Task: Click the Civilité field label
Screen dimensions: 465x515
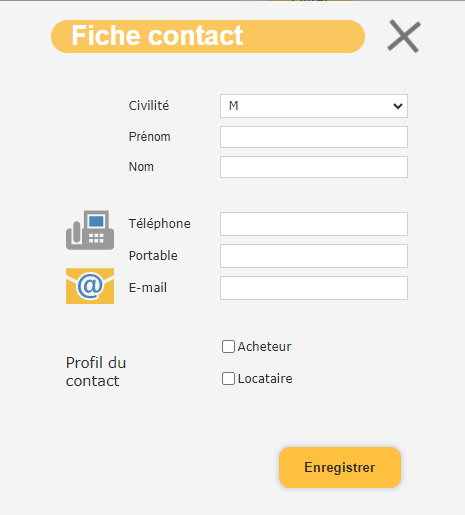Action: (x=149, y=106)
